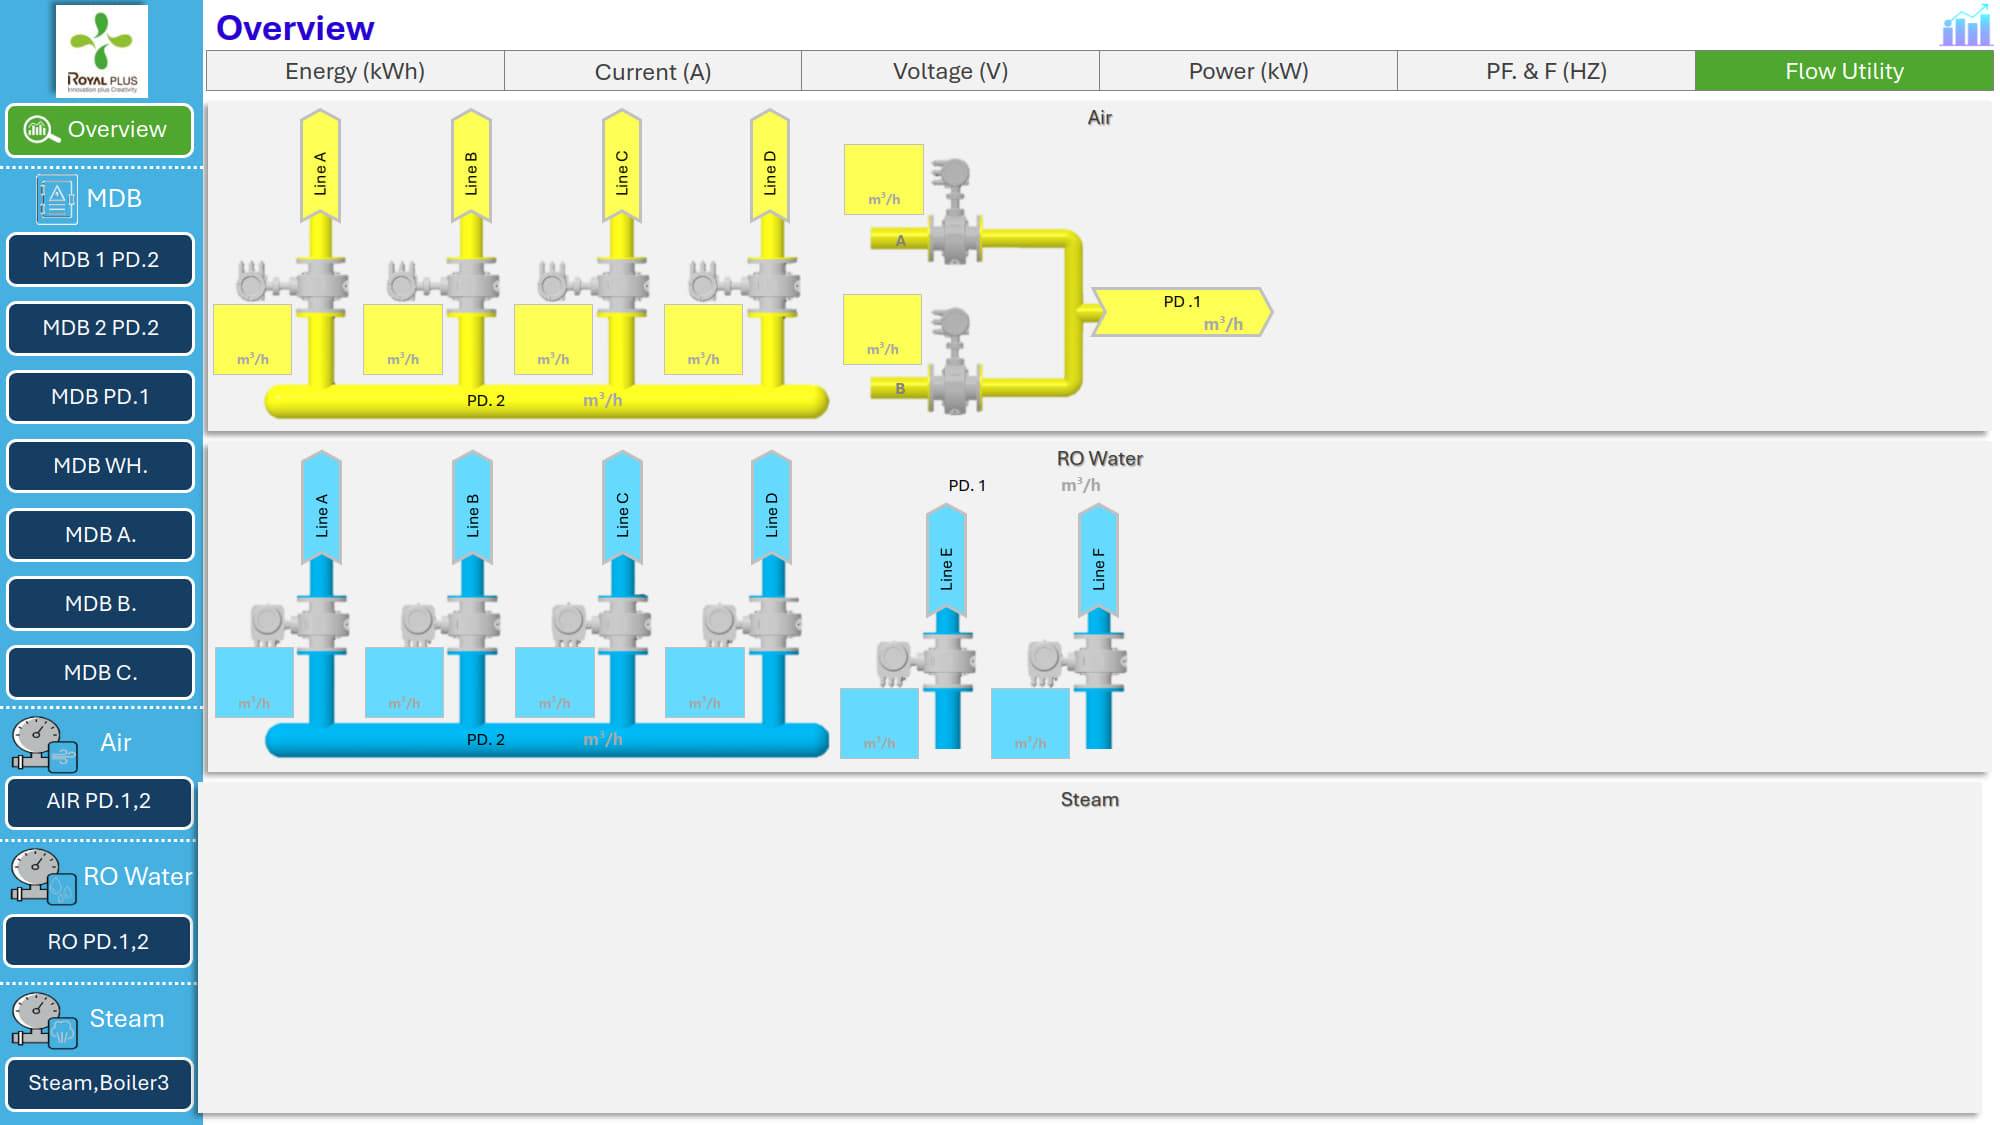2000x1125 pixels.
Task: Click the Steam gauge icon in sidebar
Action: [x=44, y=1020]
